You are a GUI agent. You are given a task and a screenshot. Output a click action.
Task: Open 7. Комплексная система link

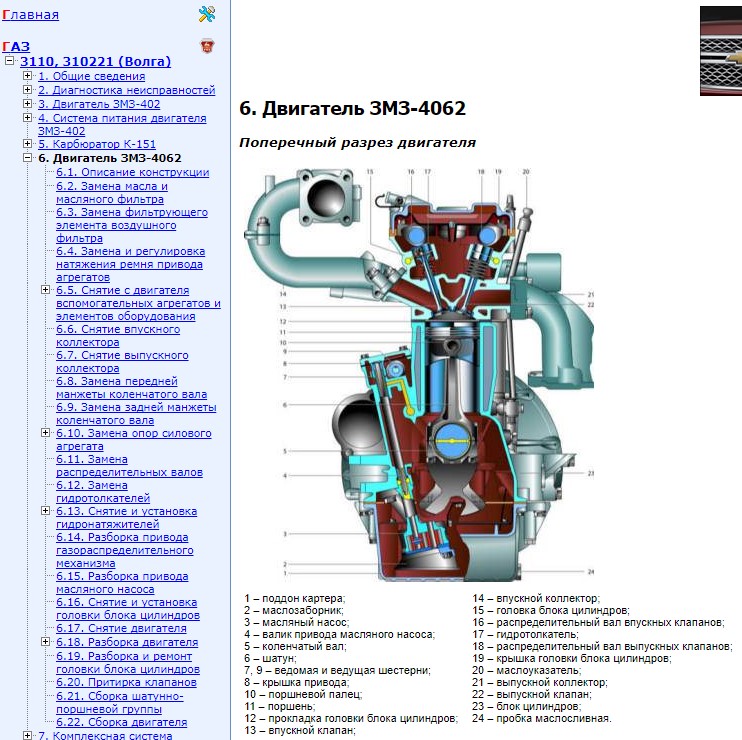(105, 736)
